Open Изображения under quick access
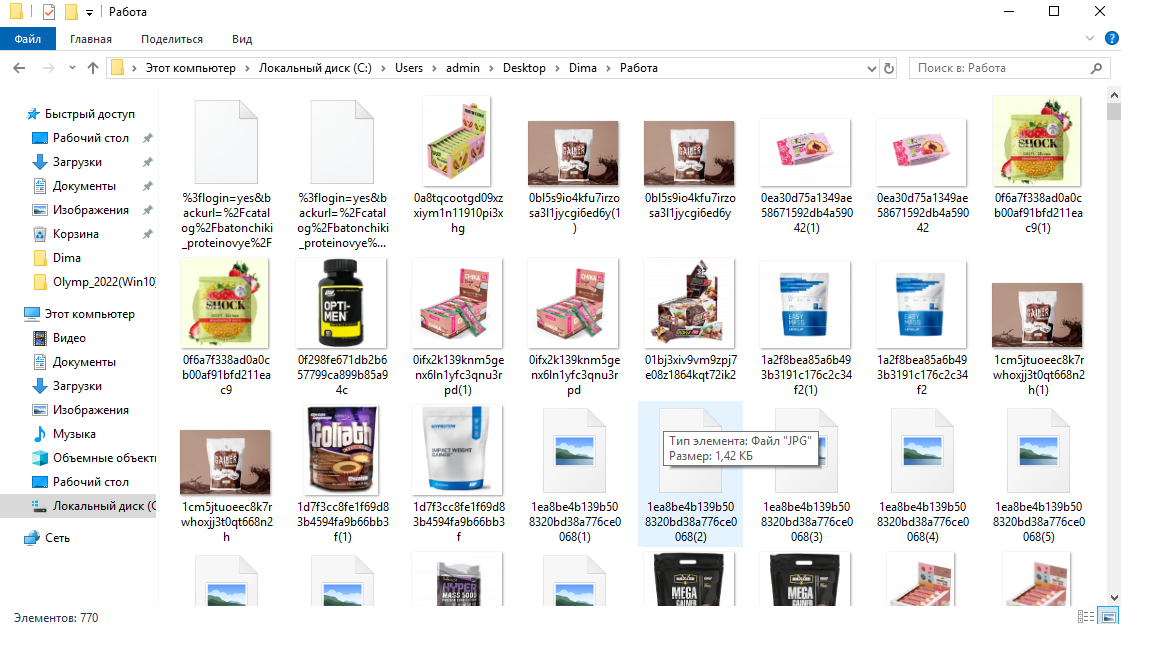 90,210
